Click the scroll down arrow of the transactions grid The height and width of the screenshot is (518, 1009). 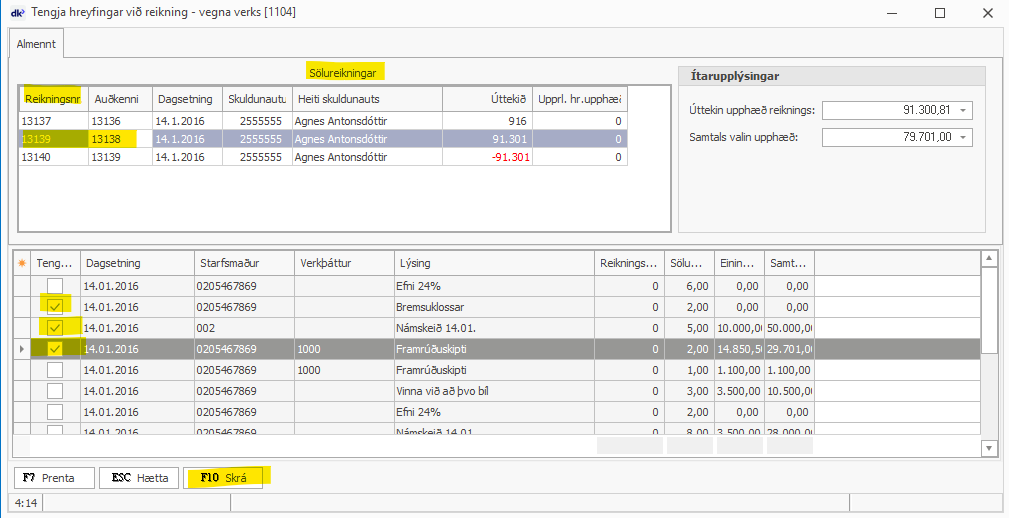point(989,448)
